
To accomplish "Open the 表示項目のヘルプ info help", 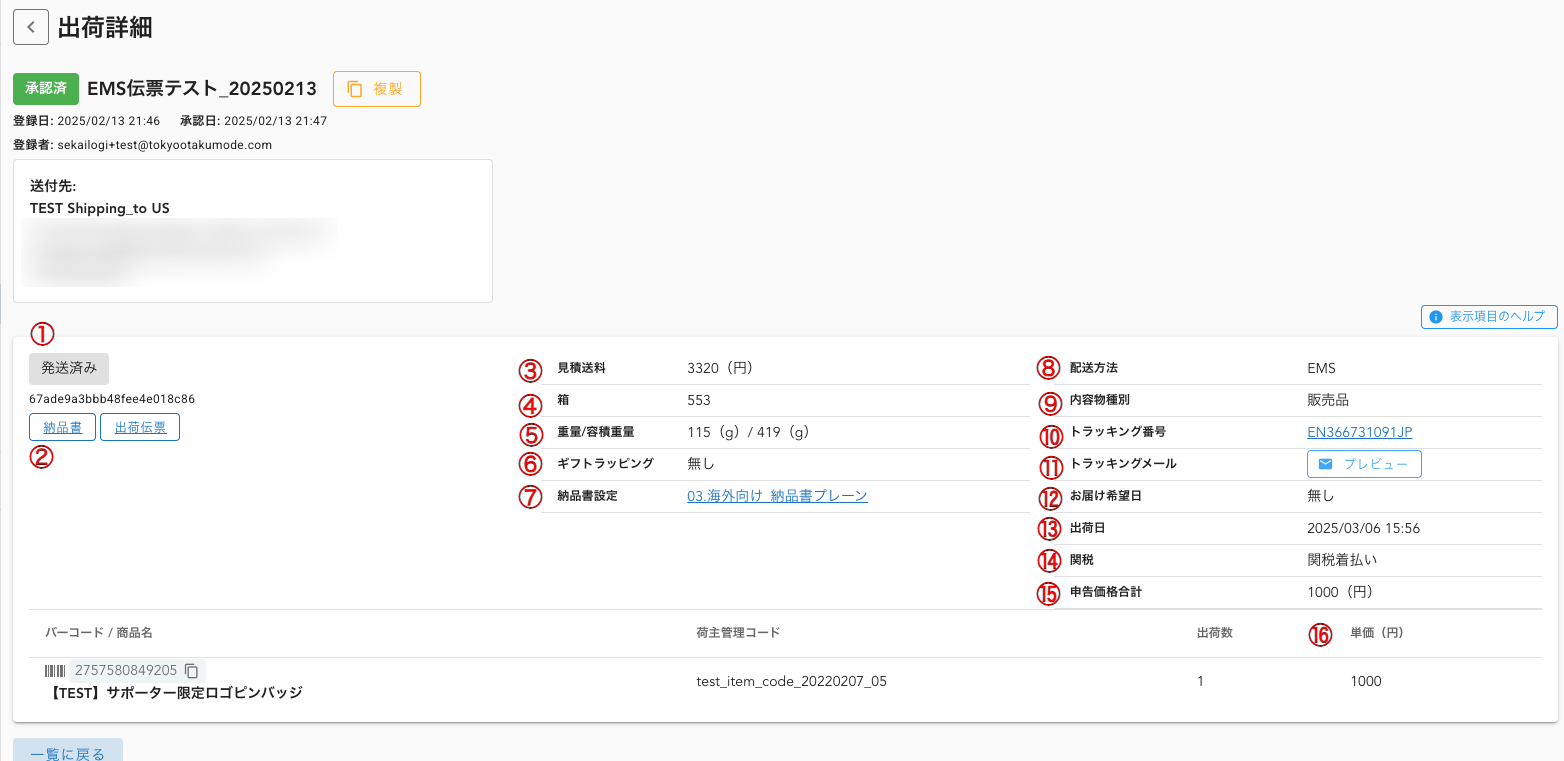I will click(x=1489, y=317).
